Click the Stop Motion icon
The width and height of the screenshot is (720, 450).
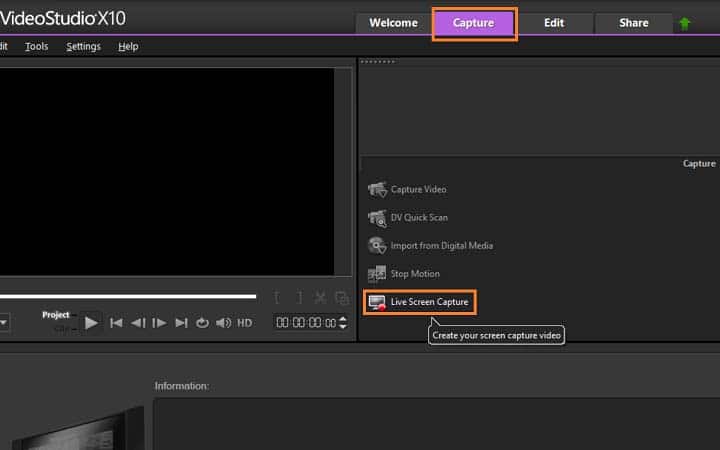[x=377, y=274]
